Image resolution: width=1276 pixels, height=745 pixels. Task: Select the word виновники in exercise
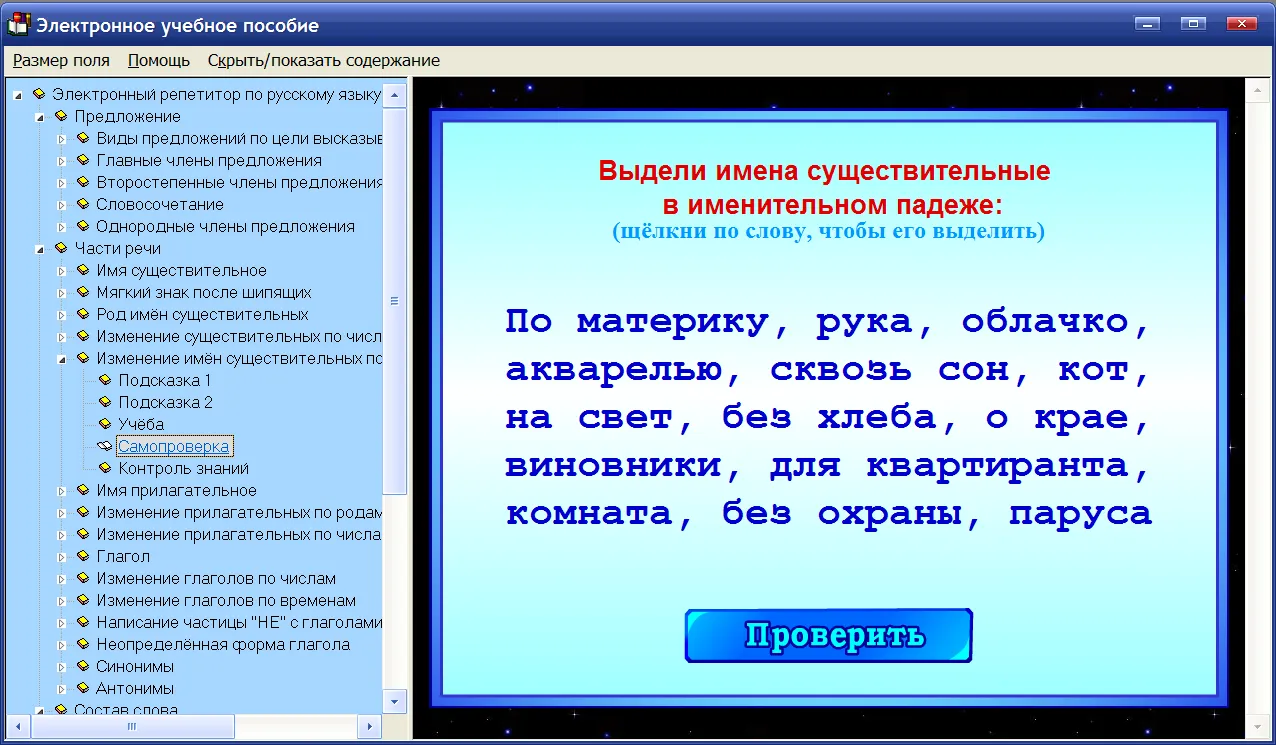614,466
